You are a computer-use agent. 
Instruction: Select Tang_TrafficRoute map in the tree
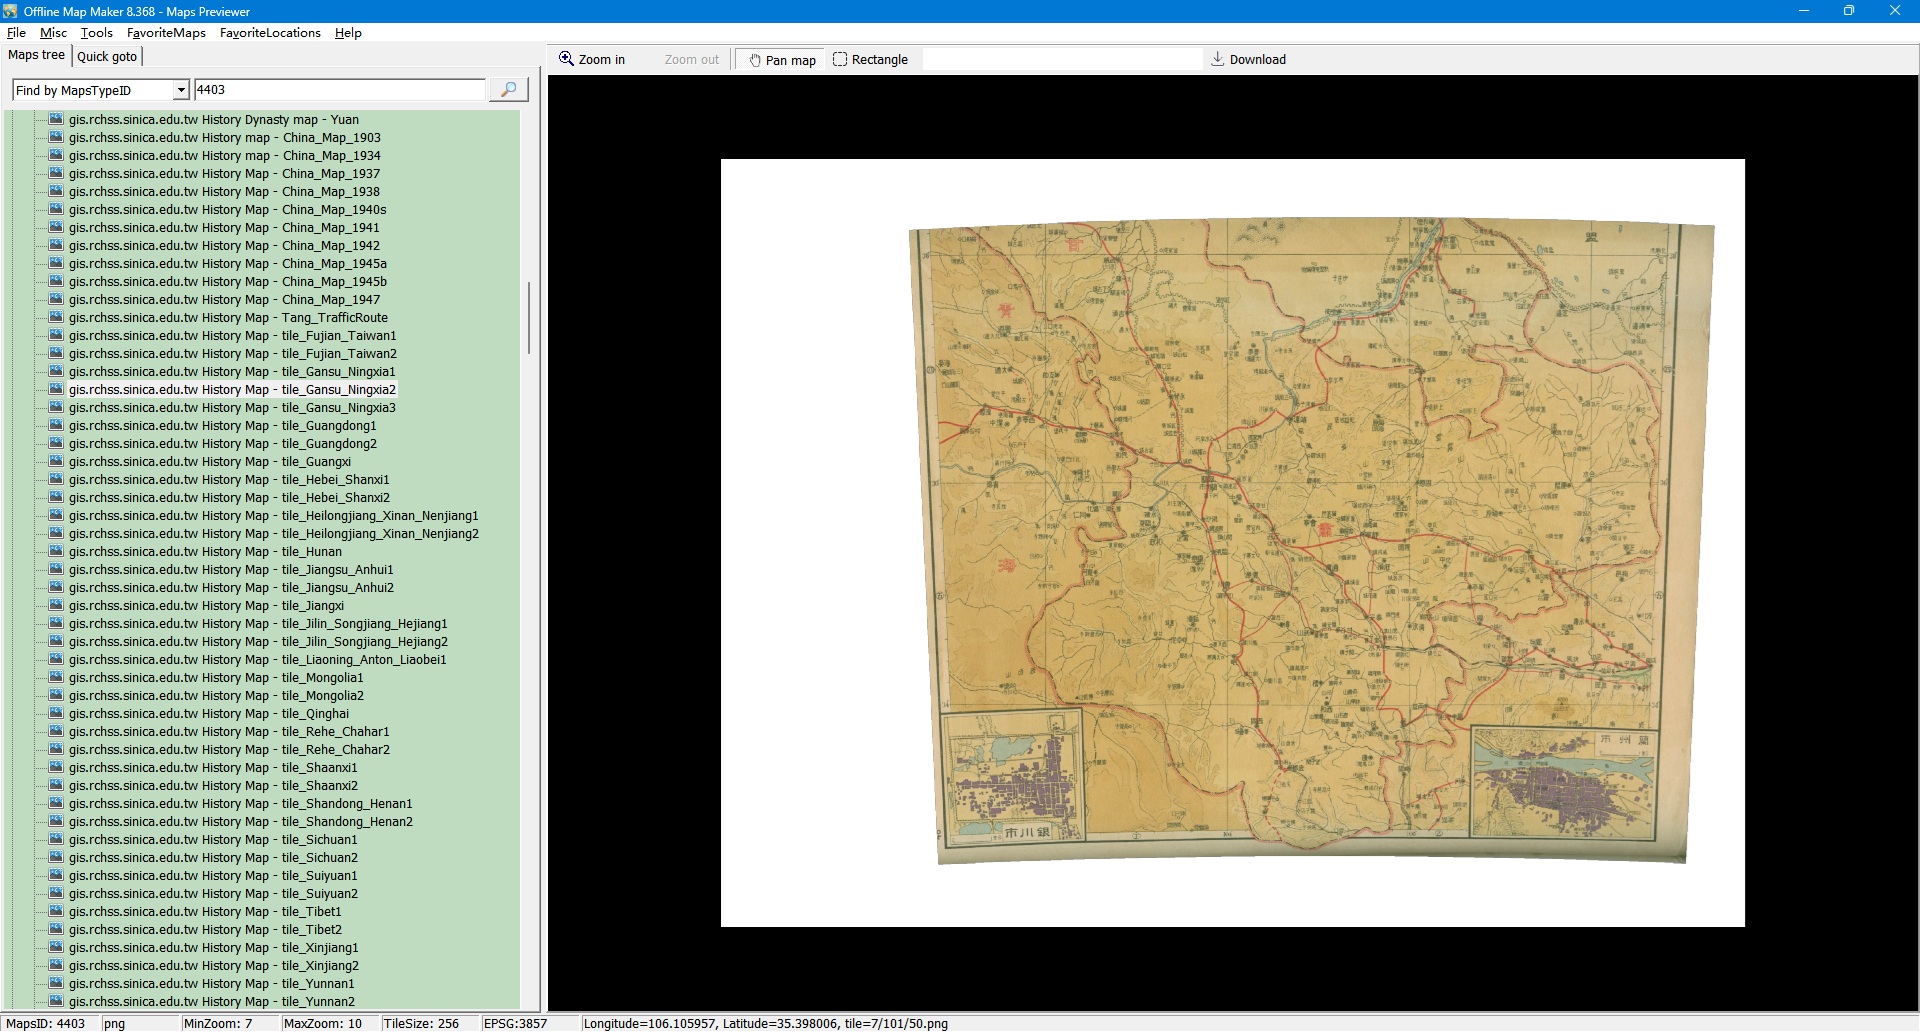click(228, 318)
